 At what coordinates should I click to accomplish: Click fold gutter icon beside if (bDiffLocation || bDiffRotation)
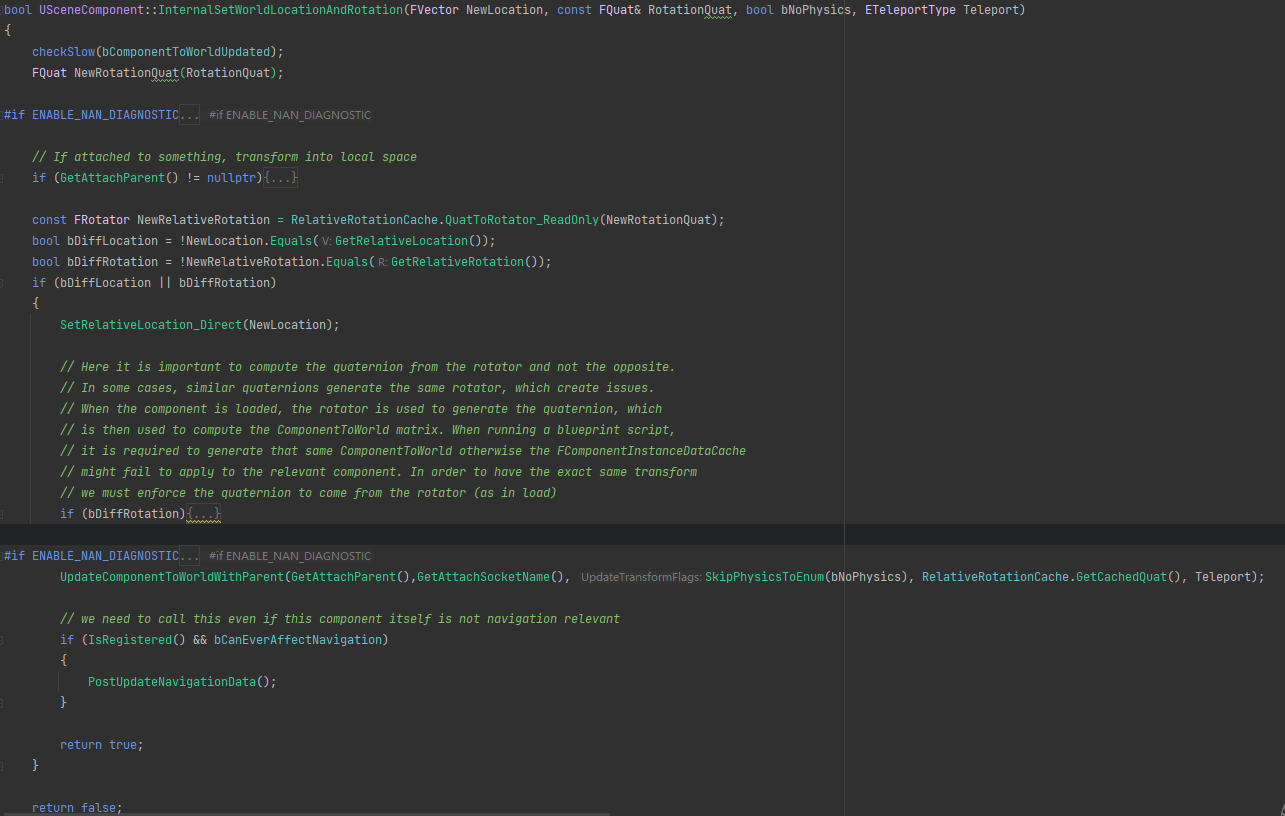pyautogui.click(x=3, y=283)
